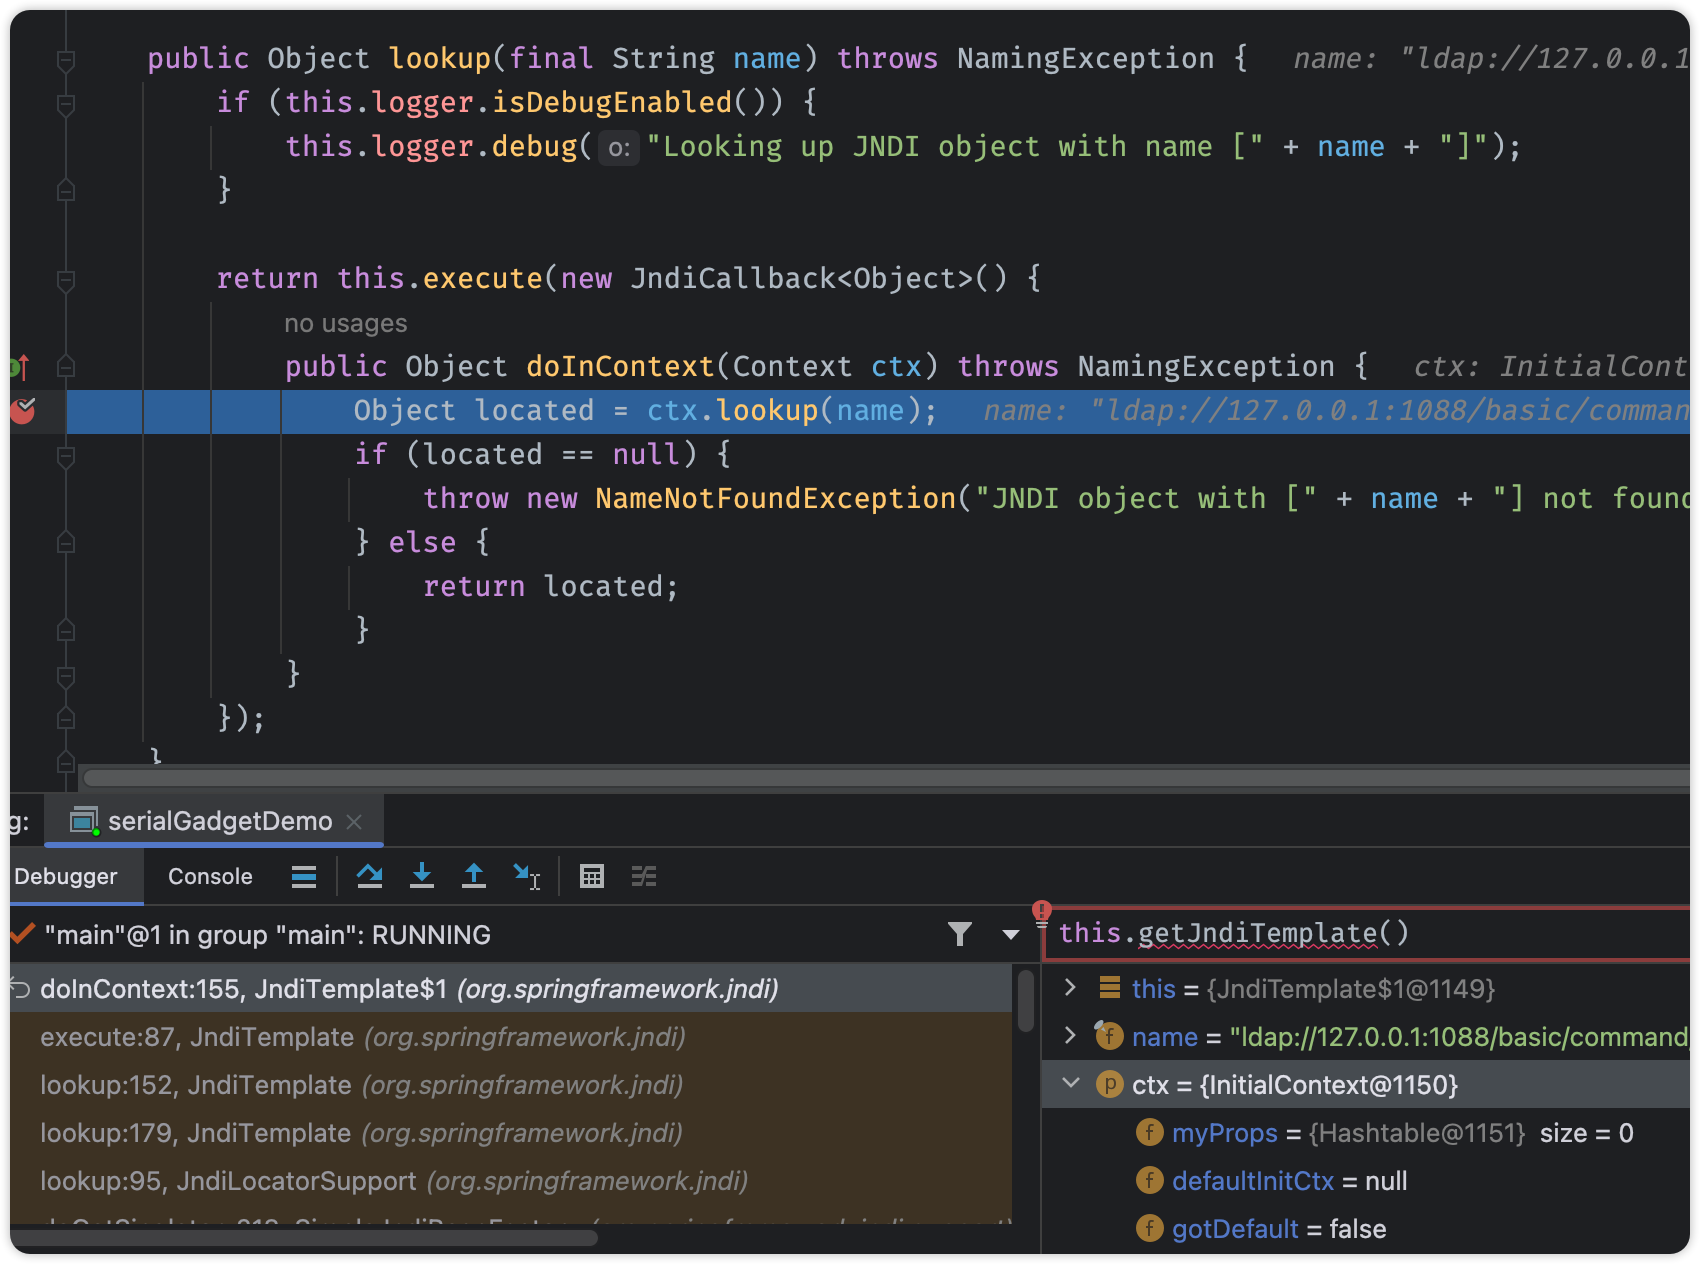Toggle the breakpoint on the ctx.lookup line
Viewport: 1700px width, 1264px height.
point(23,411)
